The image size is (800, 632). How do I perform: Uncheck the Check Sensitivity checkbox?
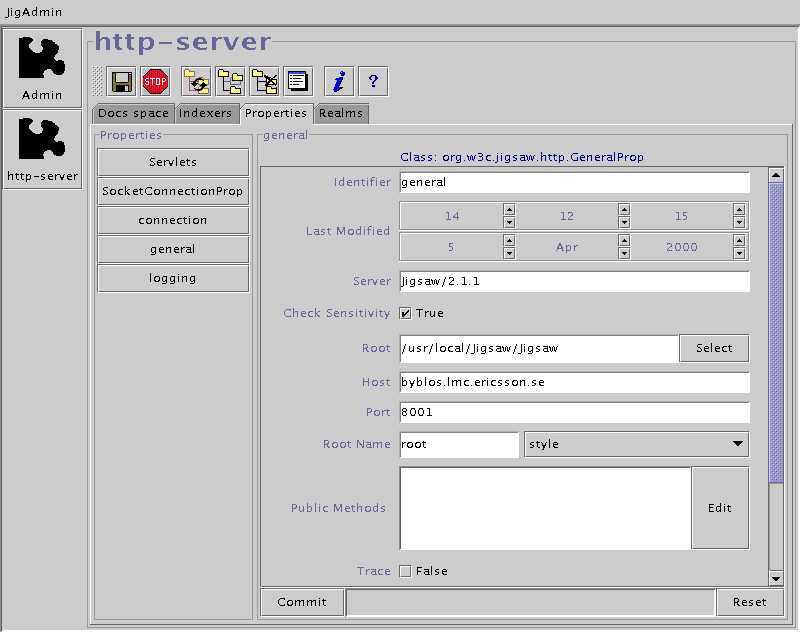(x=406, y=313)
